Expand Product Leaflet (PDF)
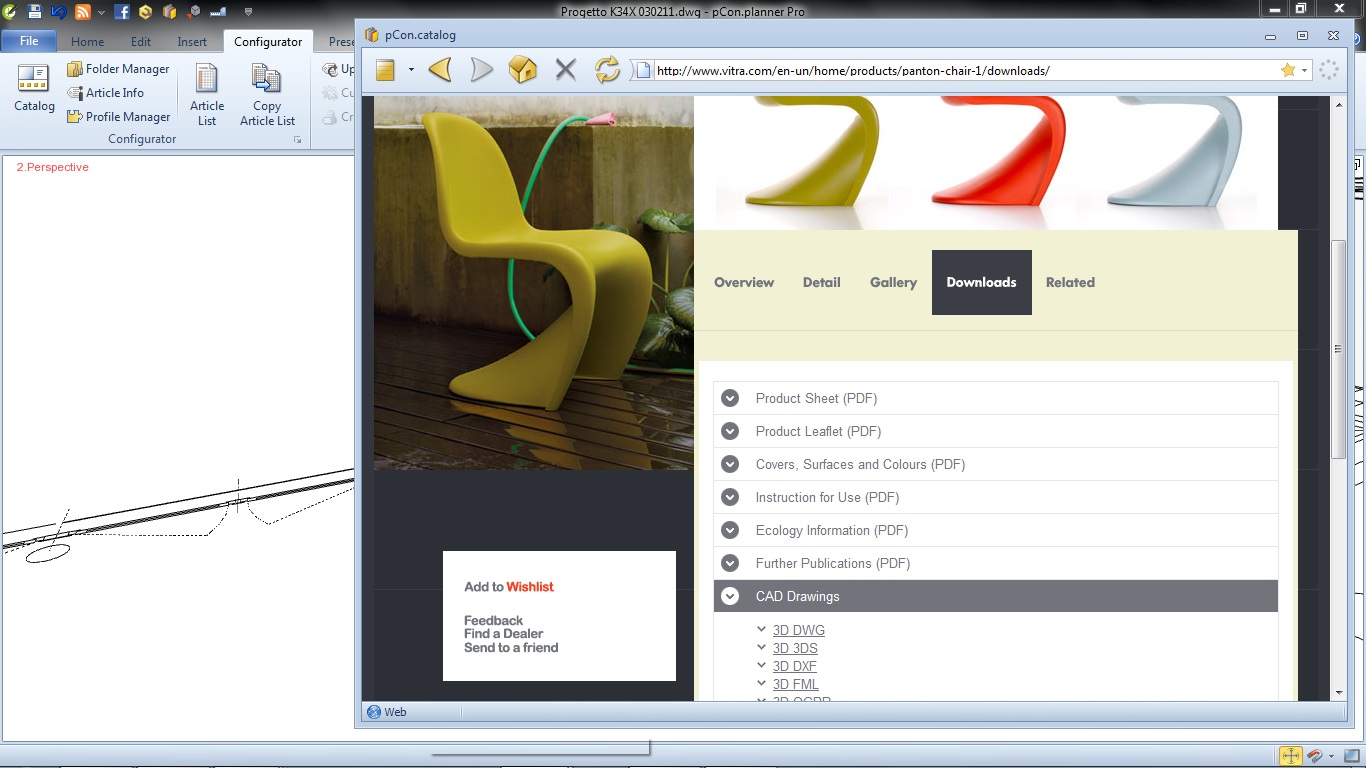Image resolution: width=1366 pixels, height=768 pixels. click(996, 431)
